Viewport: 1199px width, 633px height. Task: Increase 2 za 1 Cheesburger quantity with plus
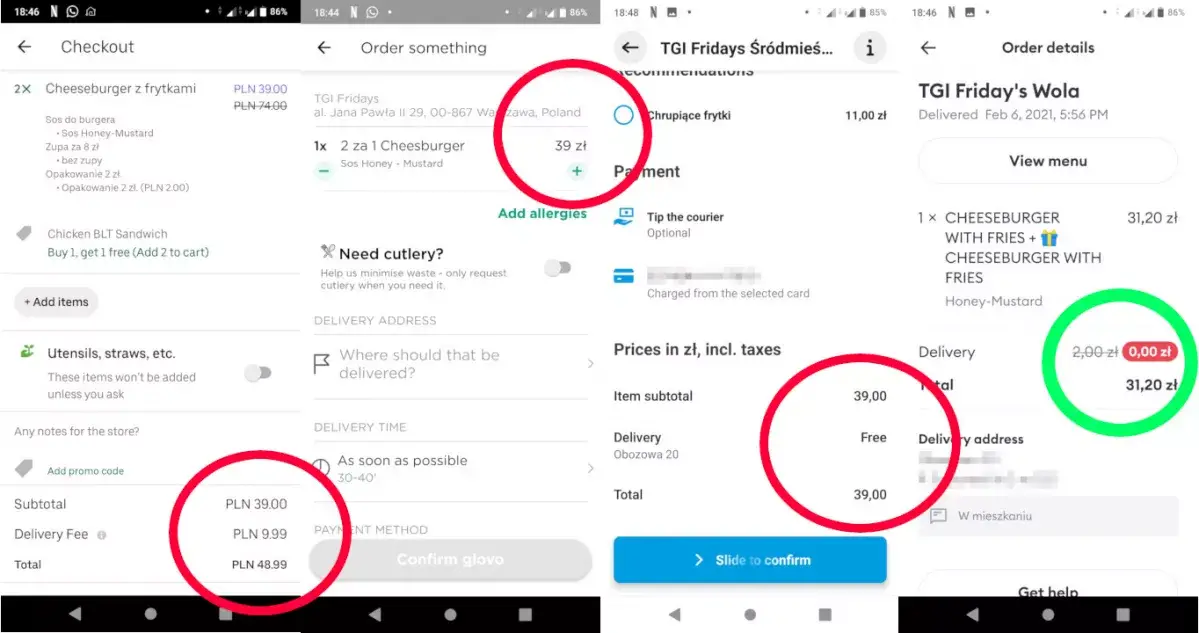pos(577,170)
